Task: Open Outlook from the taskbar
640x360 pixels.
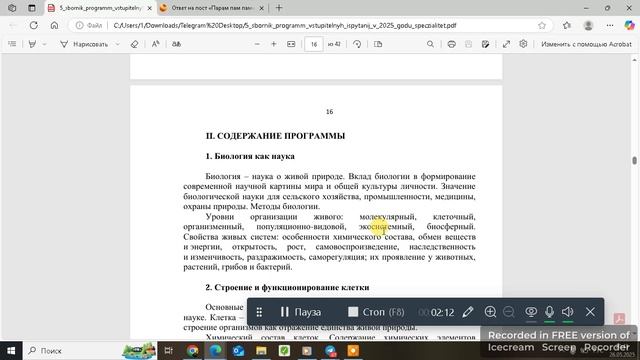Action: [x=238, y=351]
